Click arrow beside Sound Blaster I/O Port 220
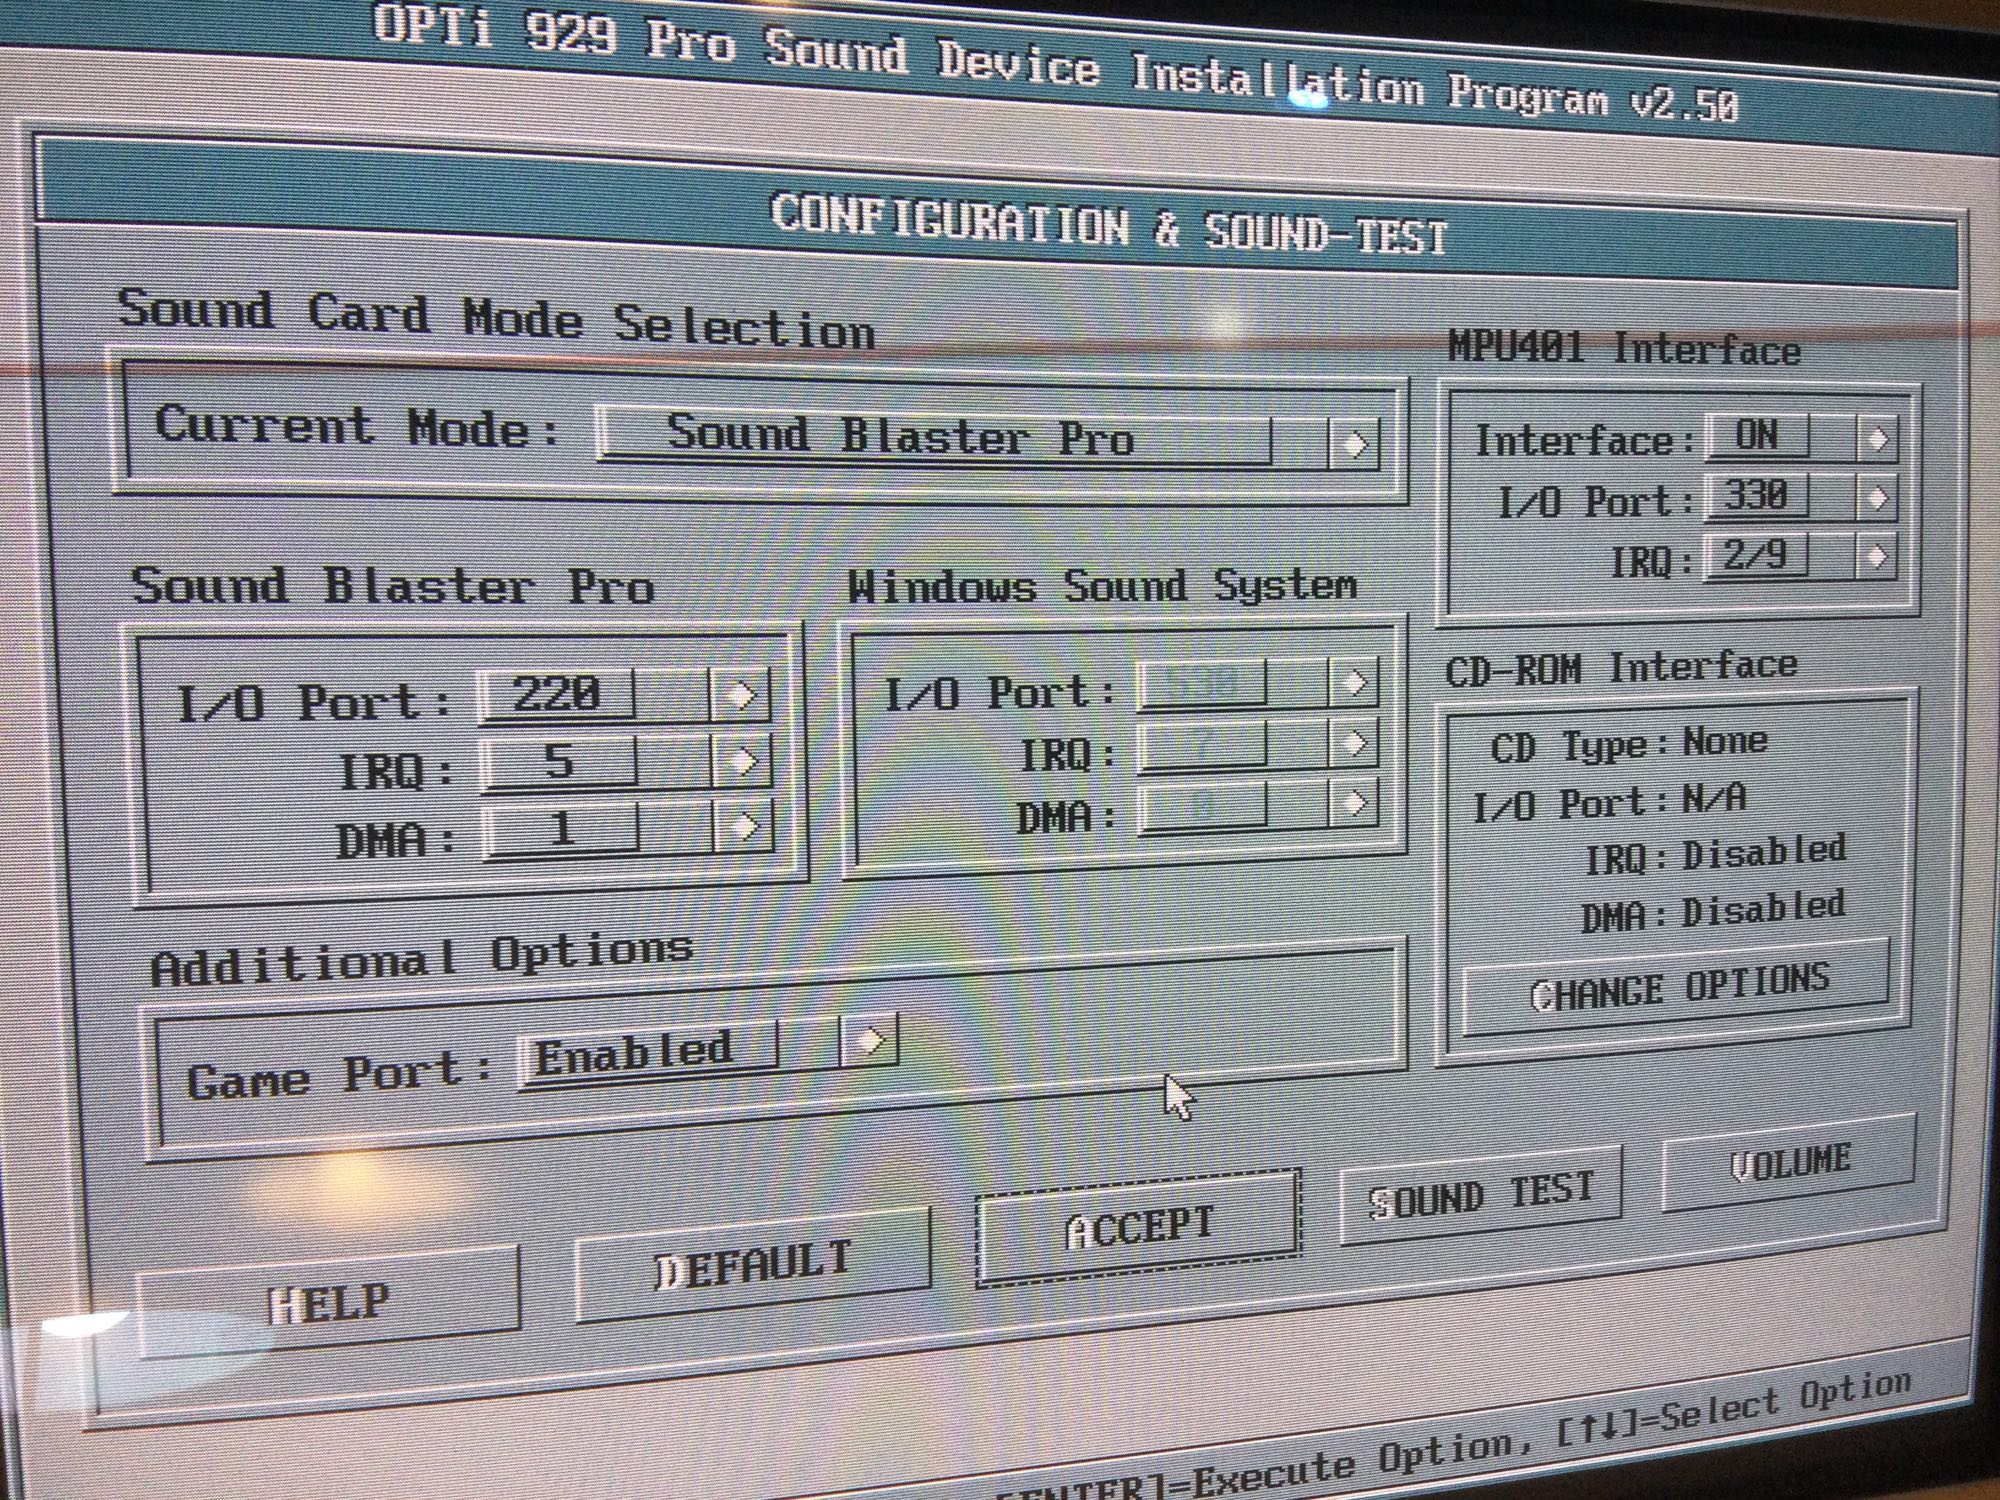The width and height of the screenshot is (2000, 1500). click(741, 694)
